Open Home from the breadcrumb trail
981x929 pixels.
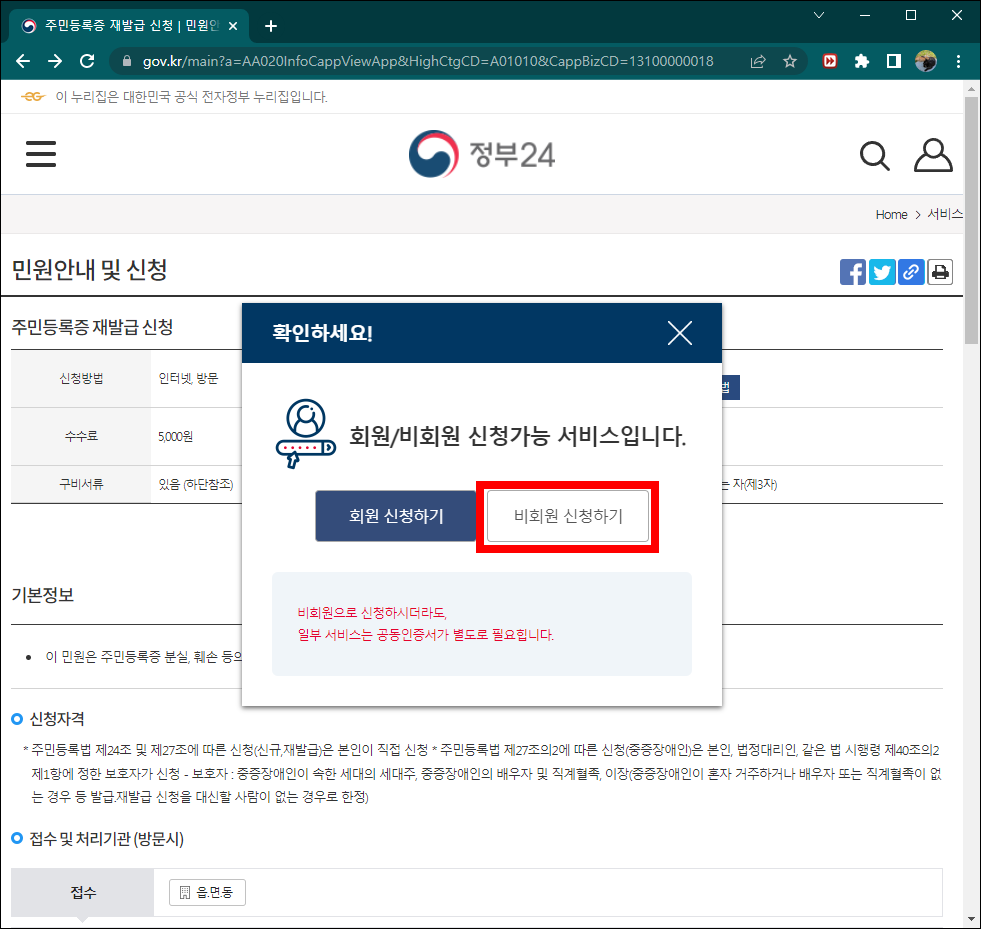point(891,214)
